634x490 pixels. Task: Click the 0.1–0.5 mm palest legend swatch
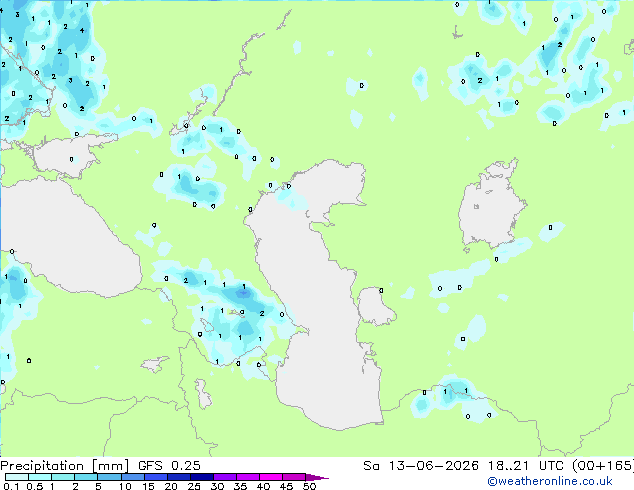(x=17, y=477)
